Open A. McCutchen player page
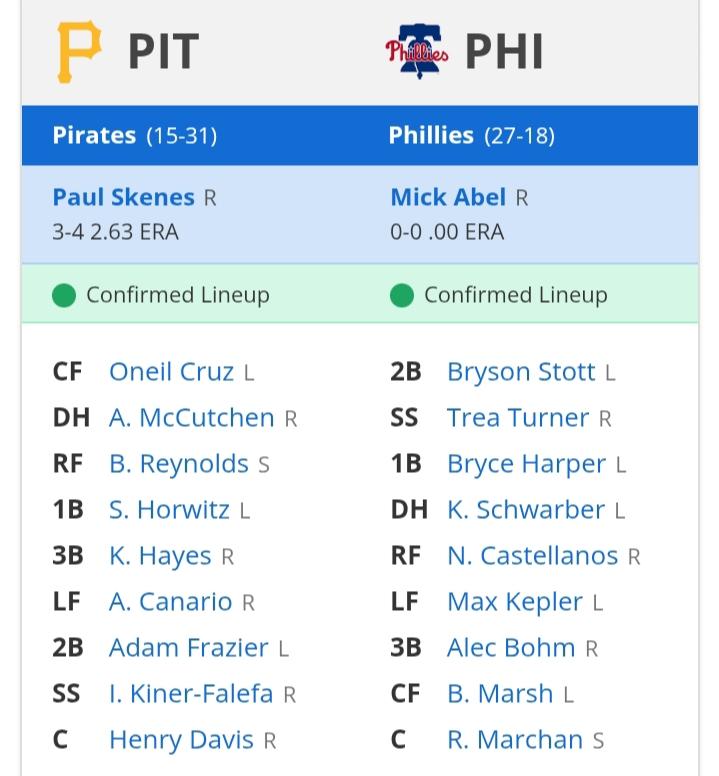The image size is (719, 776). coord(192,418)
